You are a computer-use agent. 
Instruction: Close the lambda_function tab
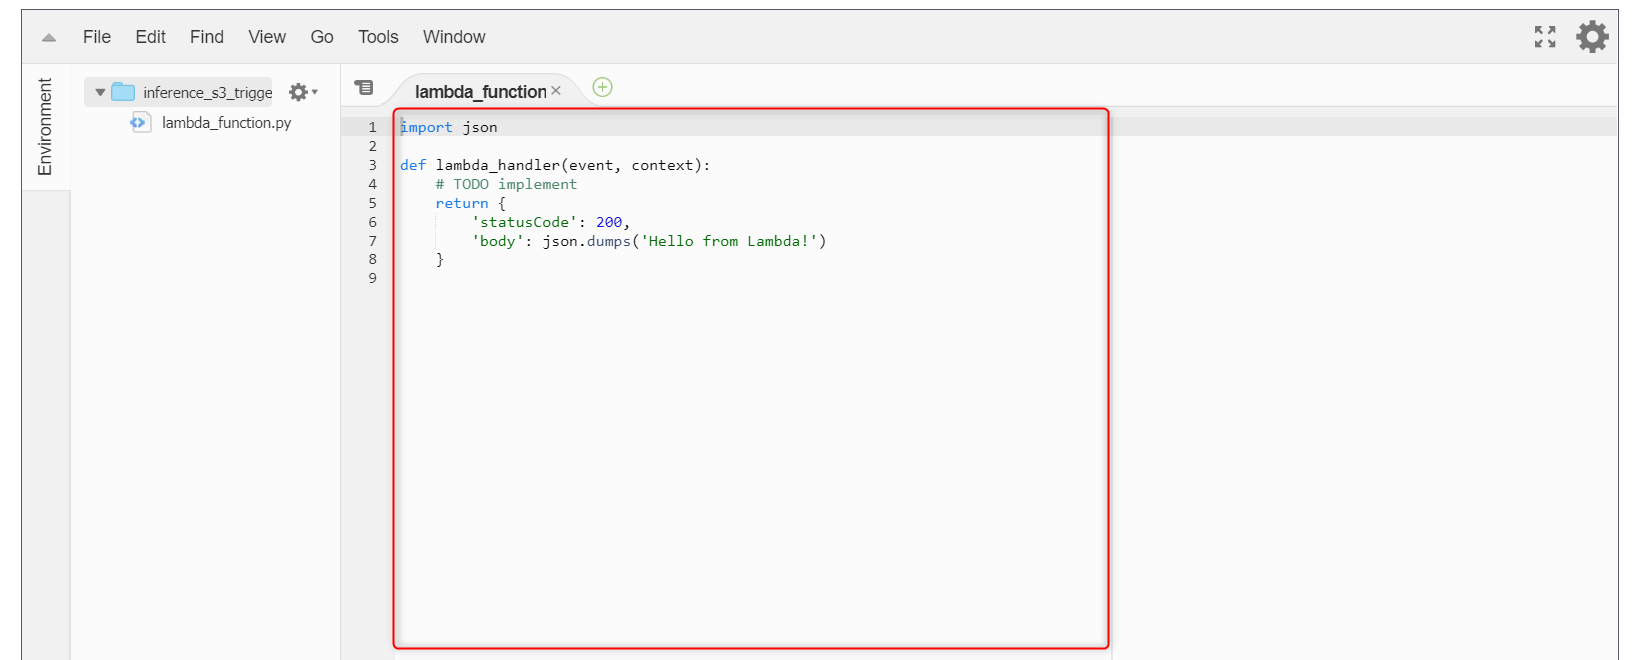point(556,91)
